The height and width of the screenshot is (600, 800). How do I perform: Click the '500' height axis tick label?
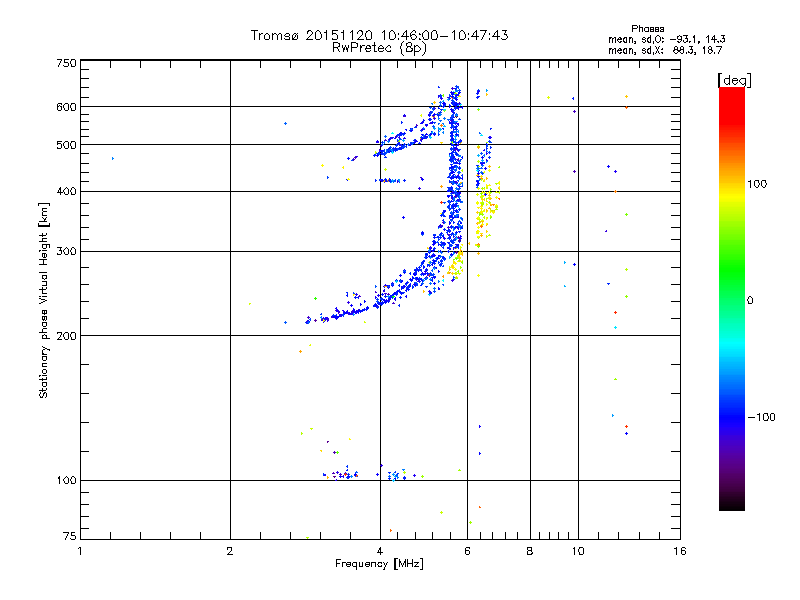pos(66,145)
